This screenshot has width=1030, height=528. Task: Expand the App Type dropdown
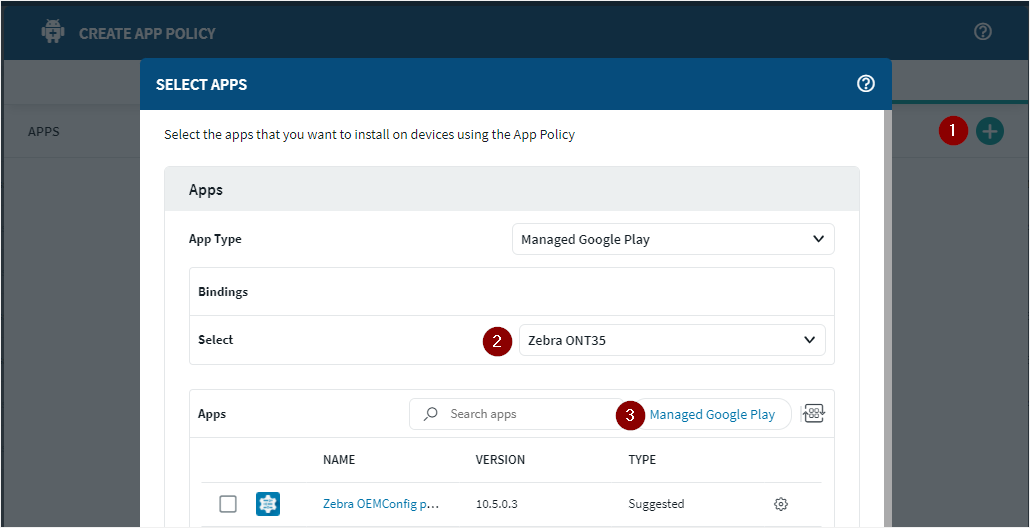(x=672, y=239)
